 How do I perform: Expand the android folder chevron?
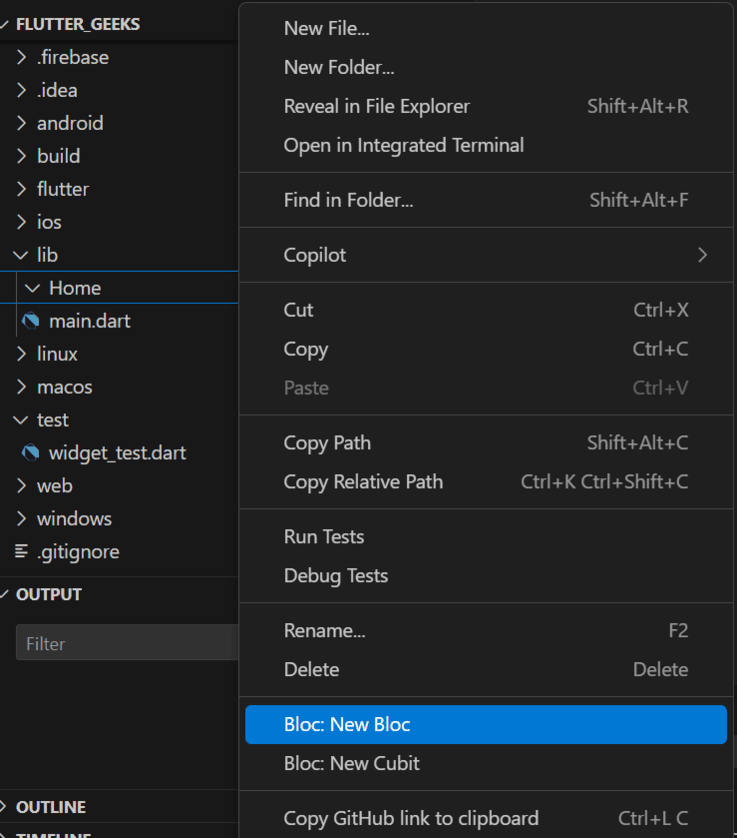click(x=22, y=123)
